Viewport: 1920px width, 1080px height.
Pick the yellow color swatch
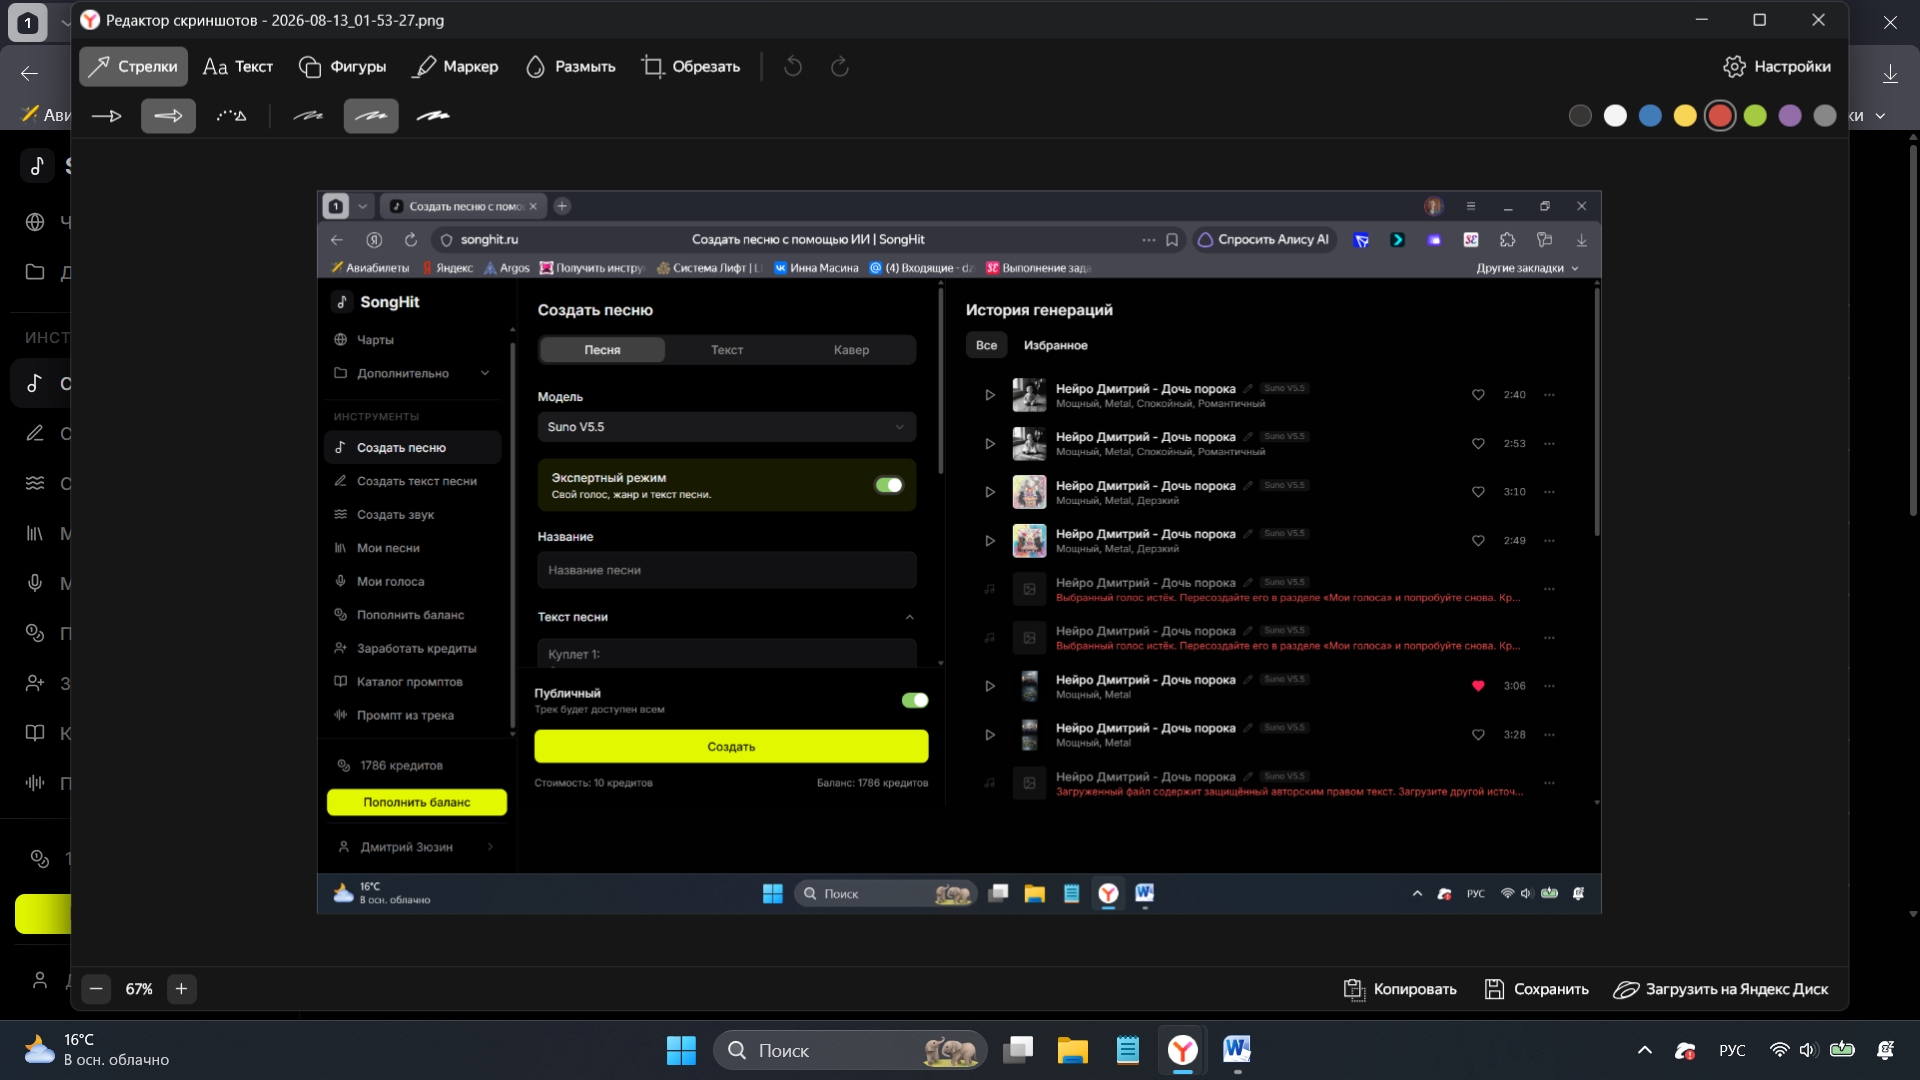click(1685, 116)
